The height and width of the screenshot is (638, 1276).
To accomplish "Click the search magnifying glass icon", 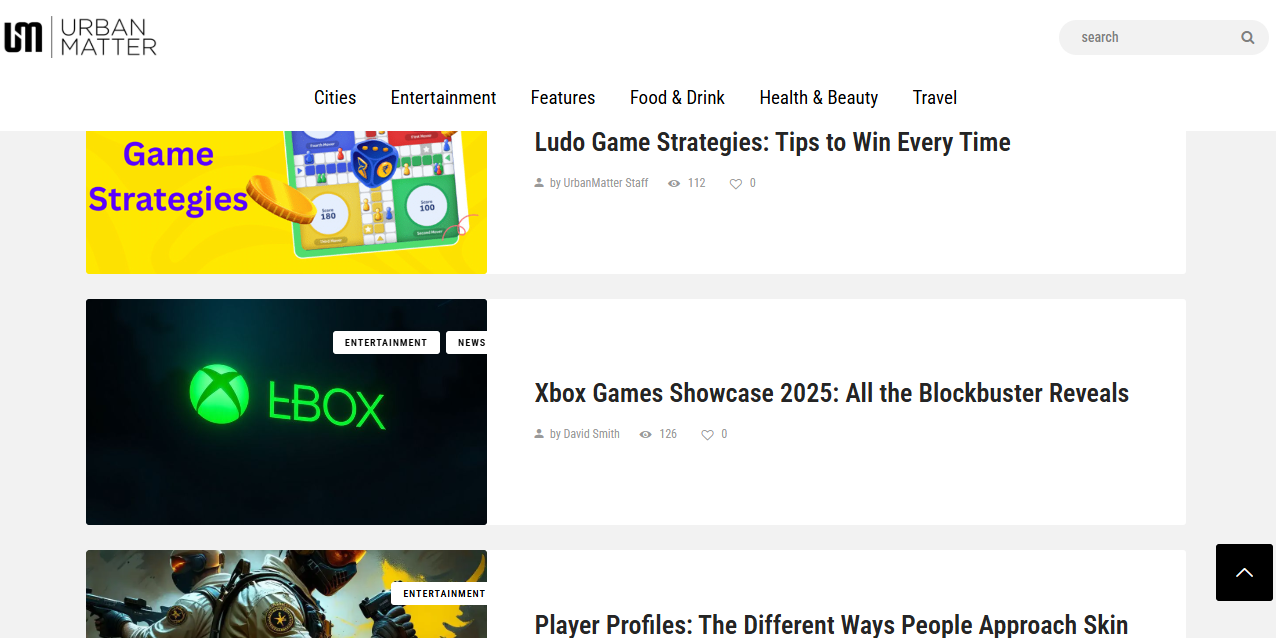I will pyautogui.click(x=1247, y=38).
